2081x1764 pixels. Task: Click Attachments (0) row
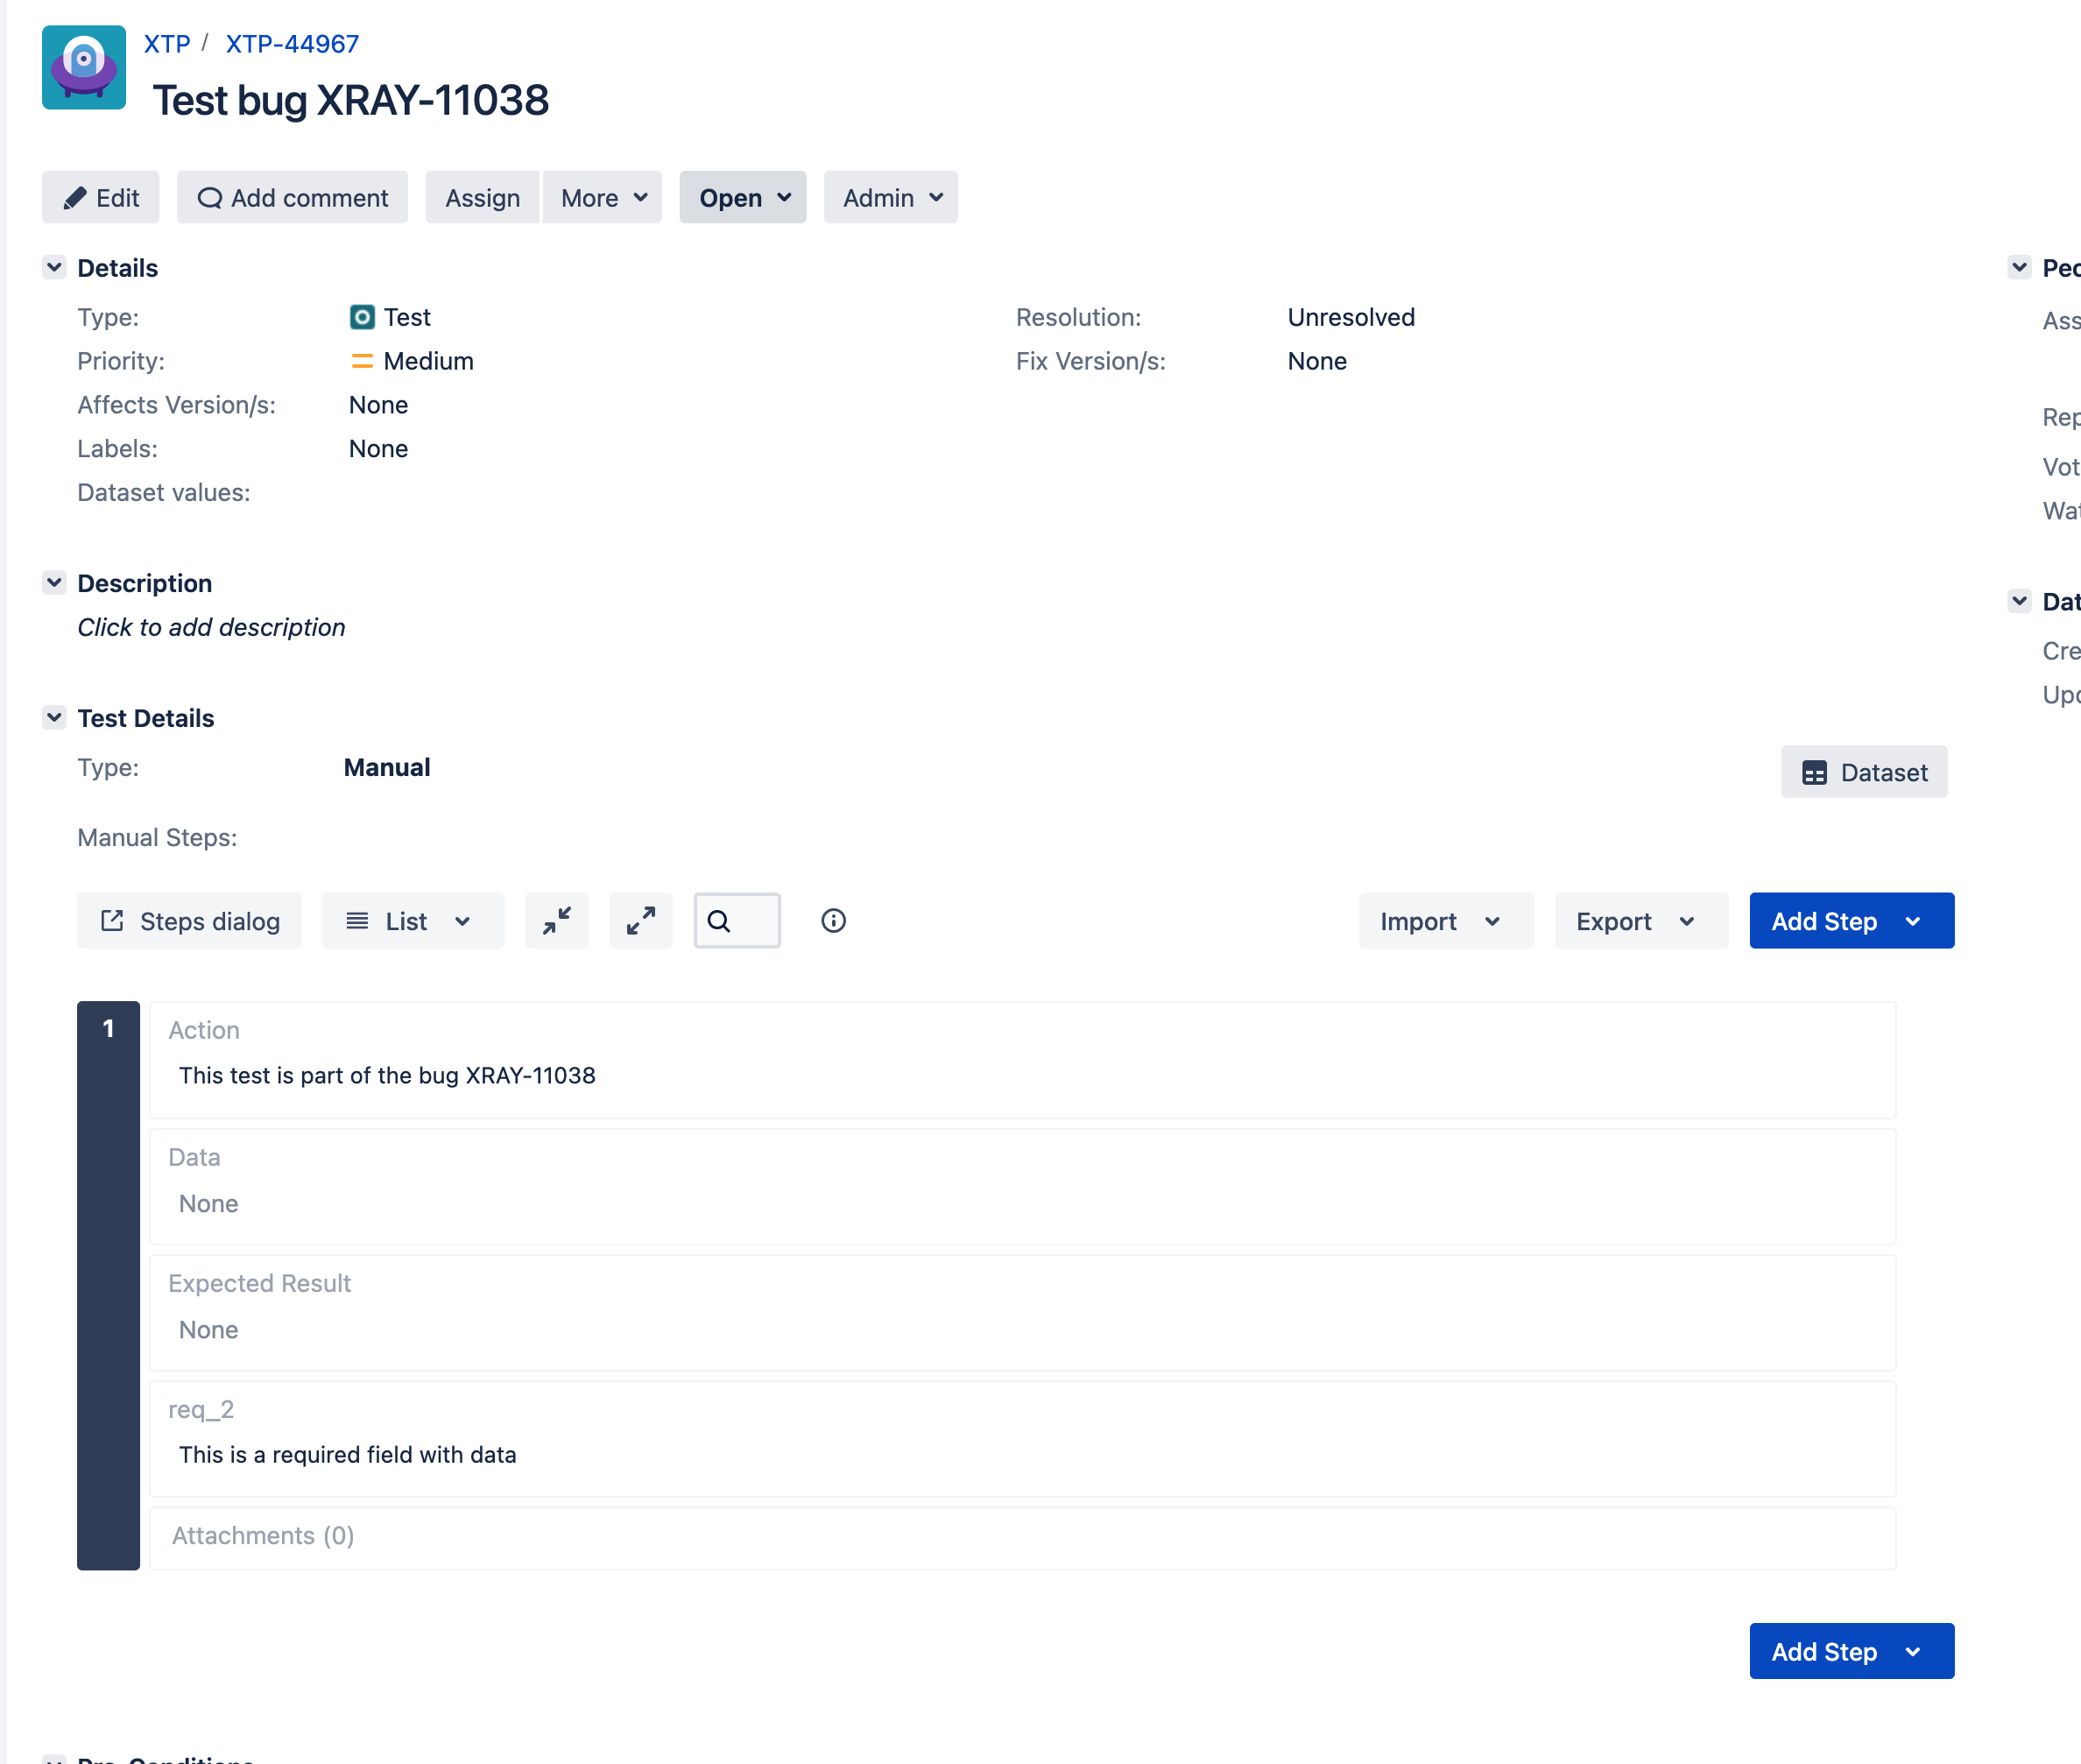click(x=1023, y=1538)
